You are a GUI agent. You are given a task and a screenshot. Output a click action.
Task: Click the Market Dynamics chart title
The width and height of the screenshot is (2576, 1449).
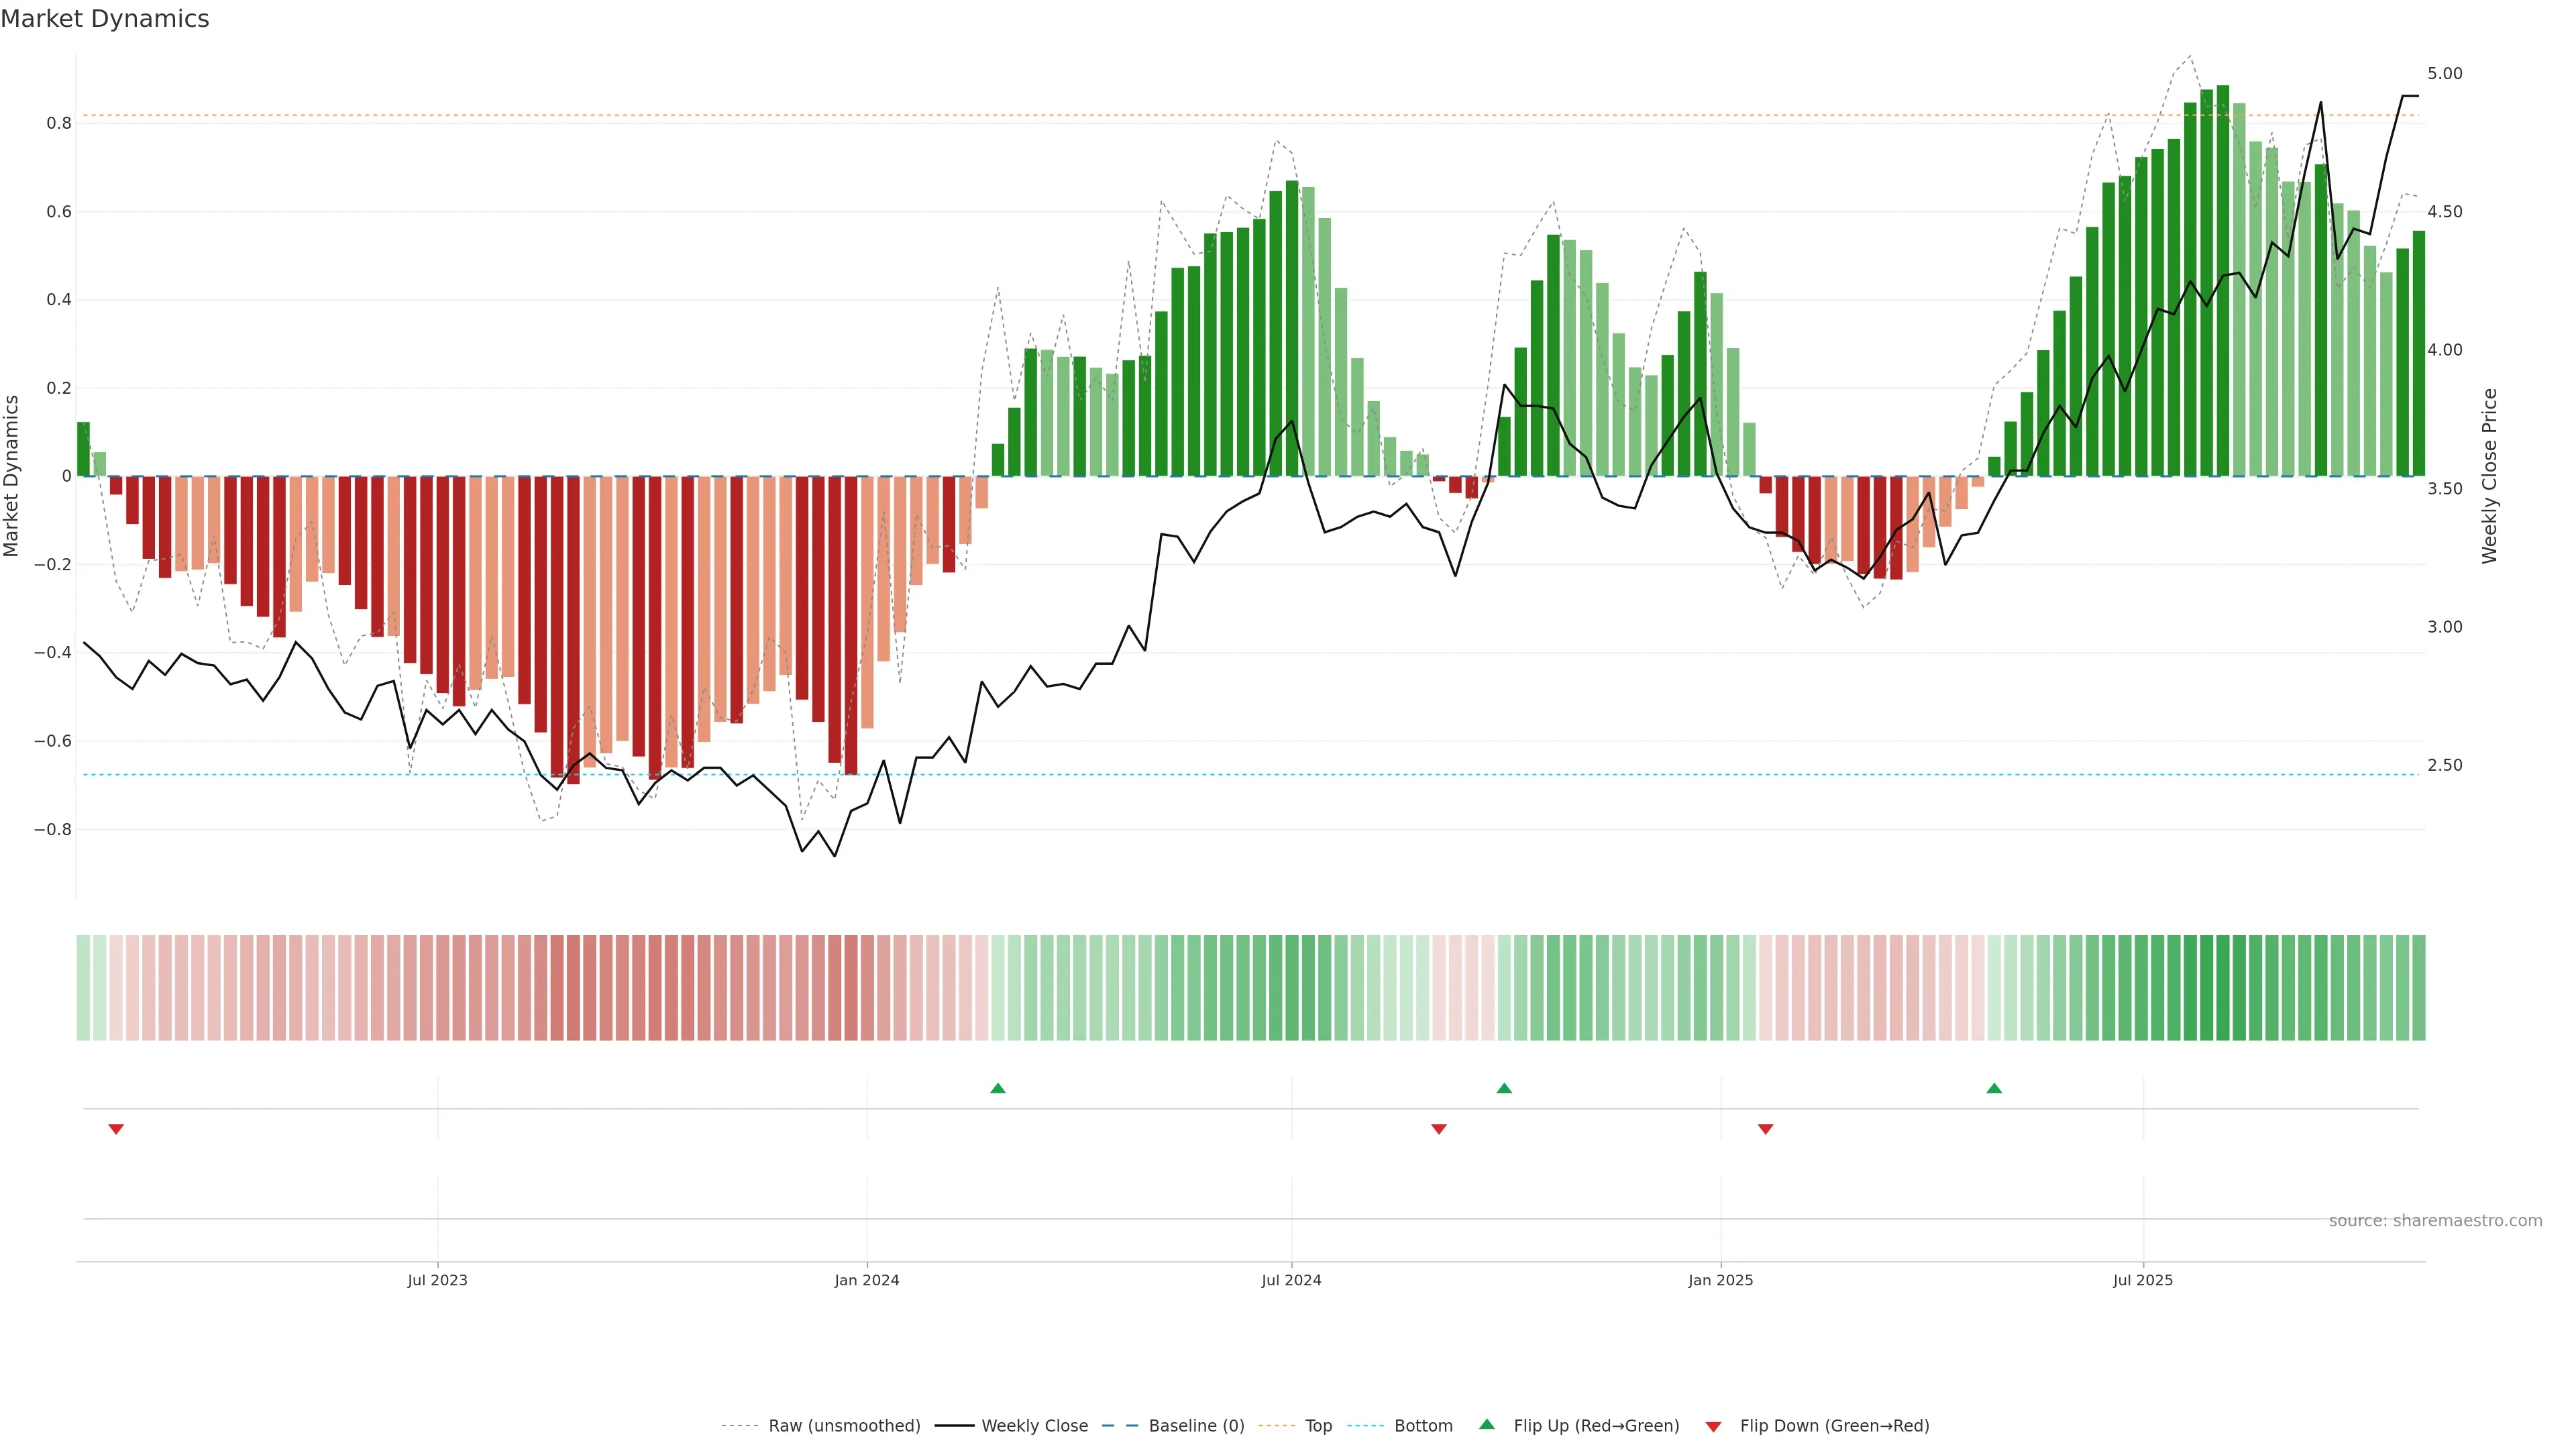[x=105, y=19]
